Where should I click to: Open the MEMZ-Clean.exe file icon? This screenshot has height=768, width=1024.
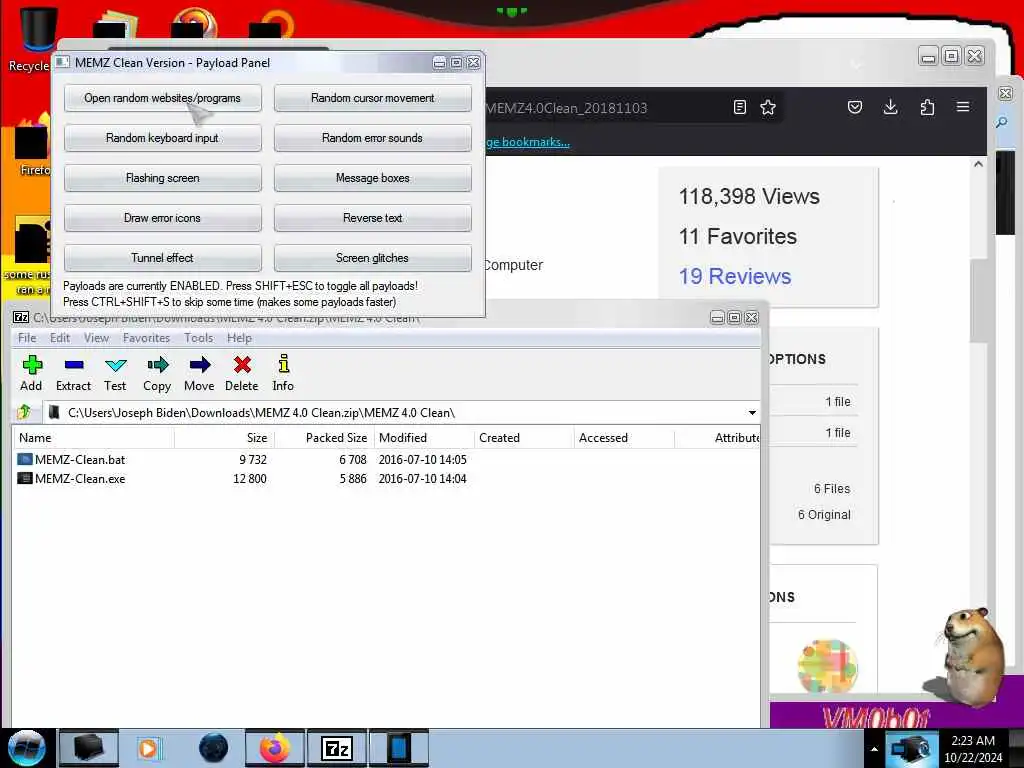[x=25, y=479]
